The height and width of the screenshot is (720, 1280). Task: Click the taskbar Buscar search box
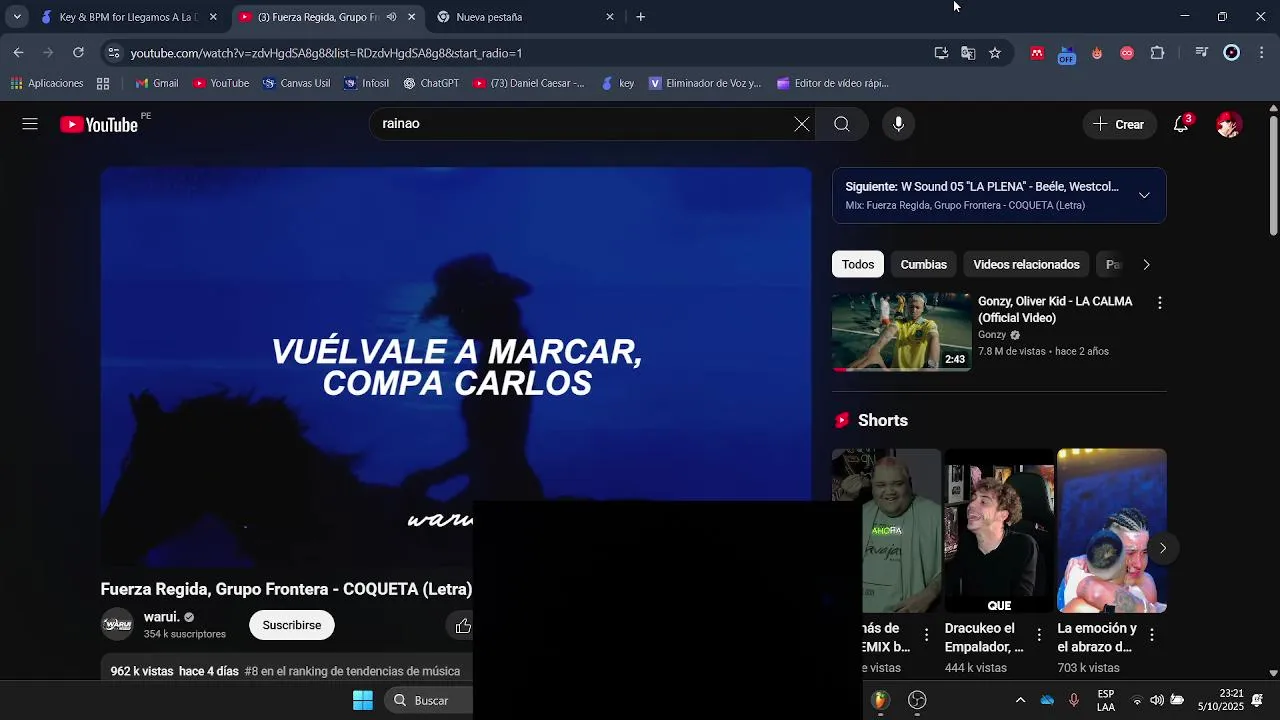pyautogui.click(x=428, y=700)
